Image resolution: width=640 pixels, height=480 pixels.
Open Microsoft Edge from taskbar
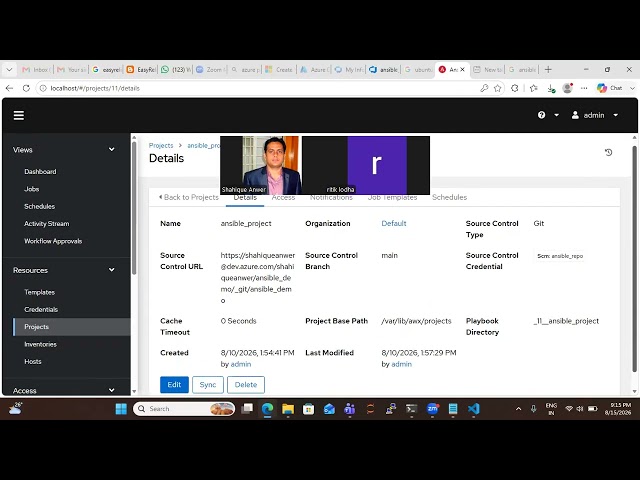tap(267, 409)
